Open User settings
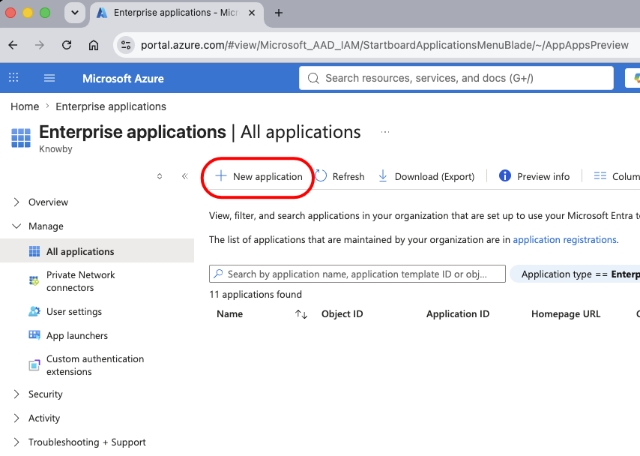Screen dimensions: 640x456 (74, 311)
